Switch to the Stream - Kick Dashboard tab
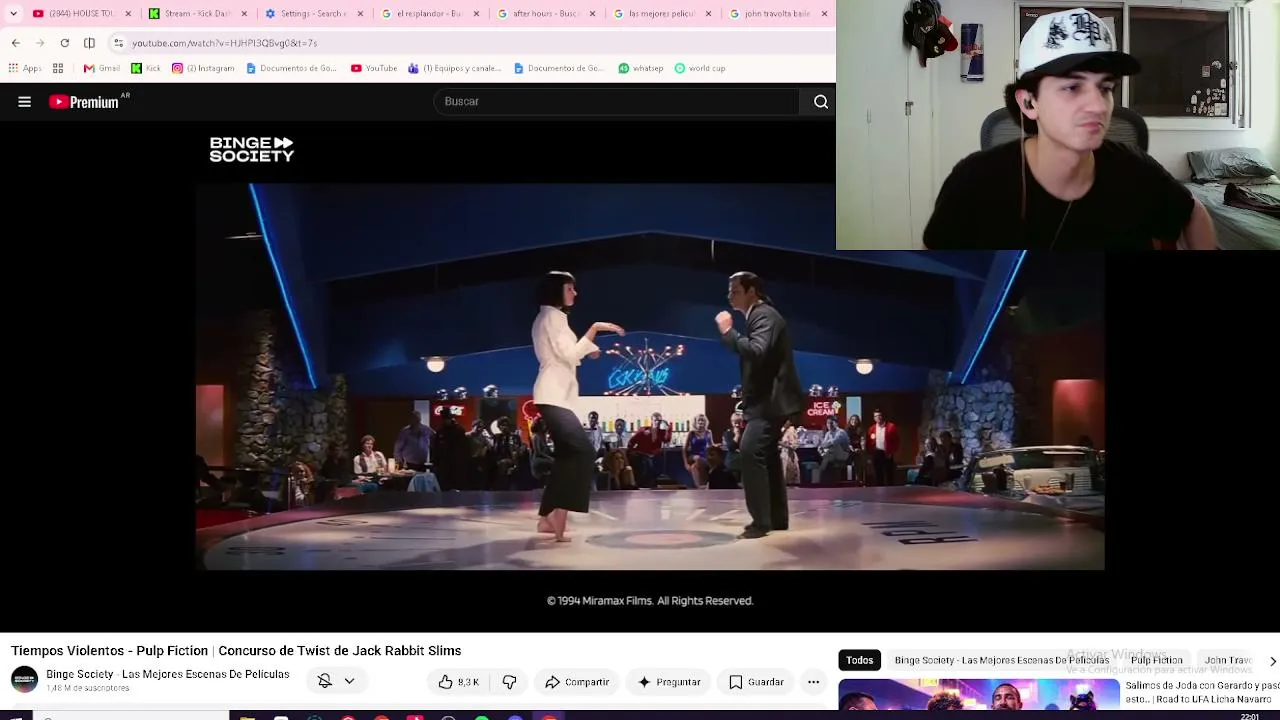The height and width of the screenshot is (720, 1280). pyautogui.click(x=197, y=14)
